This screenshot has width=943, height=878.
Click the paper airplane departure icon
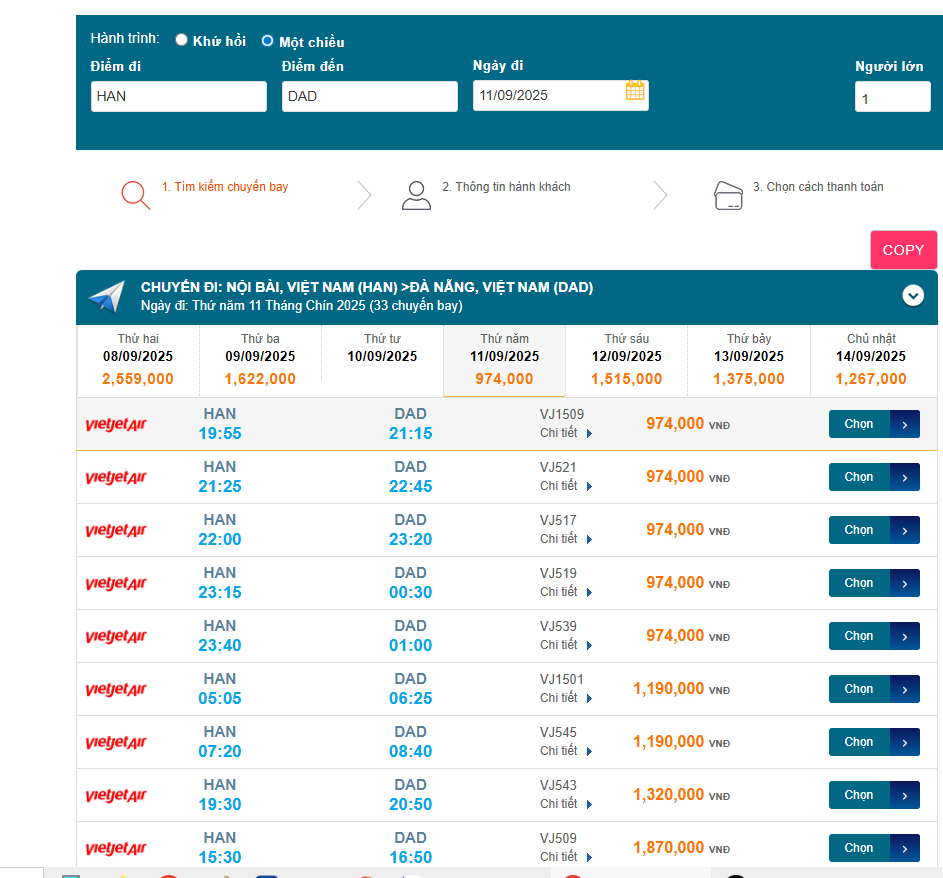click(106, 297)
